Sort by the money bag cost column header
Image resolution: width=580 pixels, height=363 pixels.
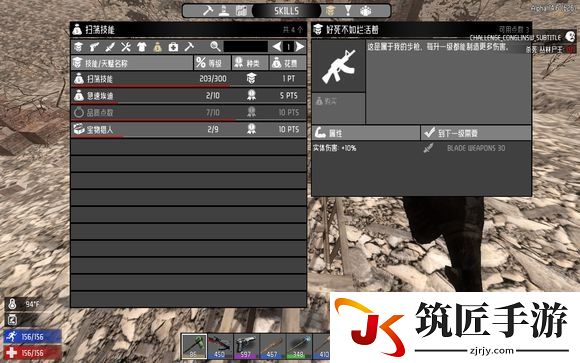coord(288,63)
